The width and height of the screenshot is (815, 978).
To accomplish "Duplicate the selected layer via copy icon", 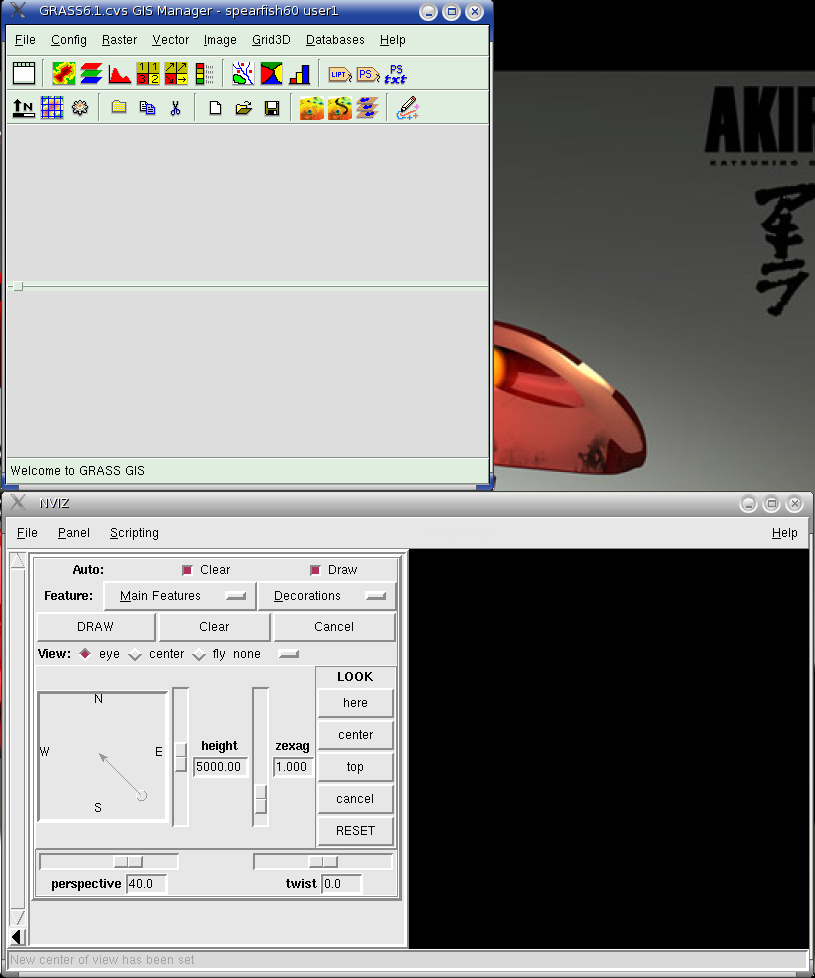I will [147, 108].
